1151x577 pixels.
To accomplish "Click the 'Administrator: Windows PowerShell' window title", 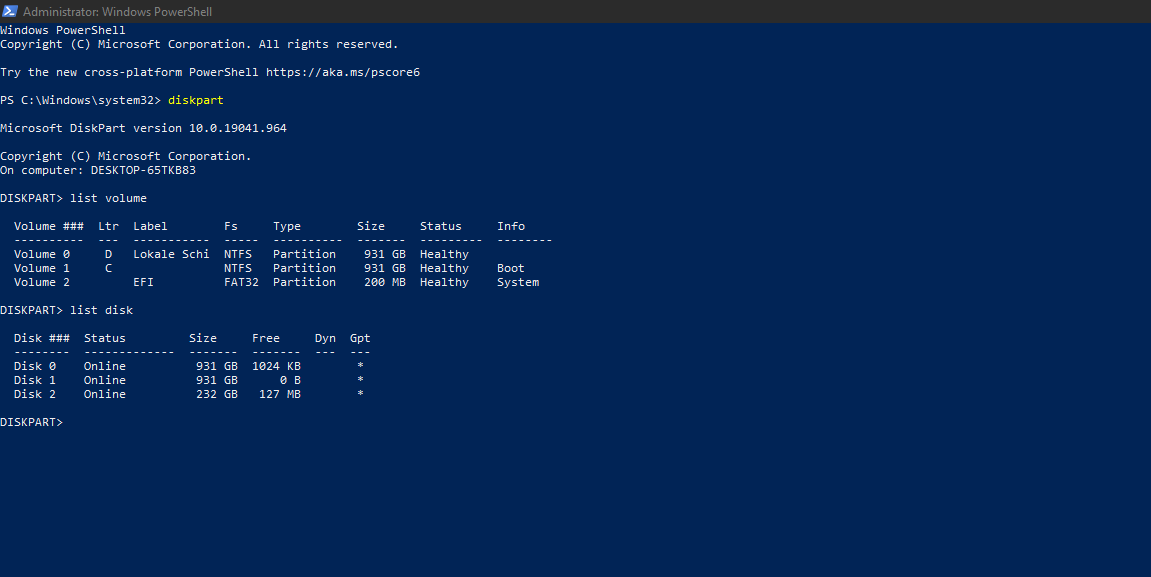I will (117, 12).
